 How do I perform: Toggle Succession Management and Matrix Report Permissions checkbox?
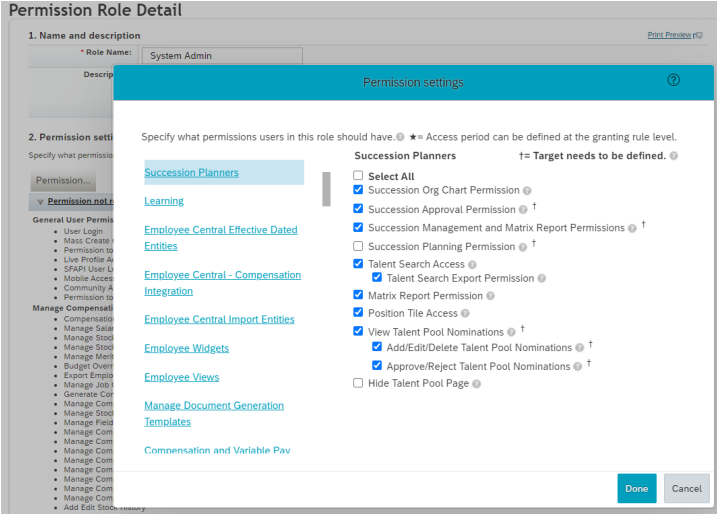[x=358, y=227]
